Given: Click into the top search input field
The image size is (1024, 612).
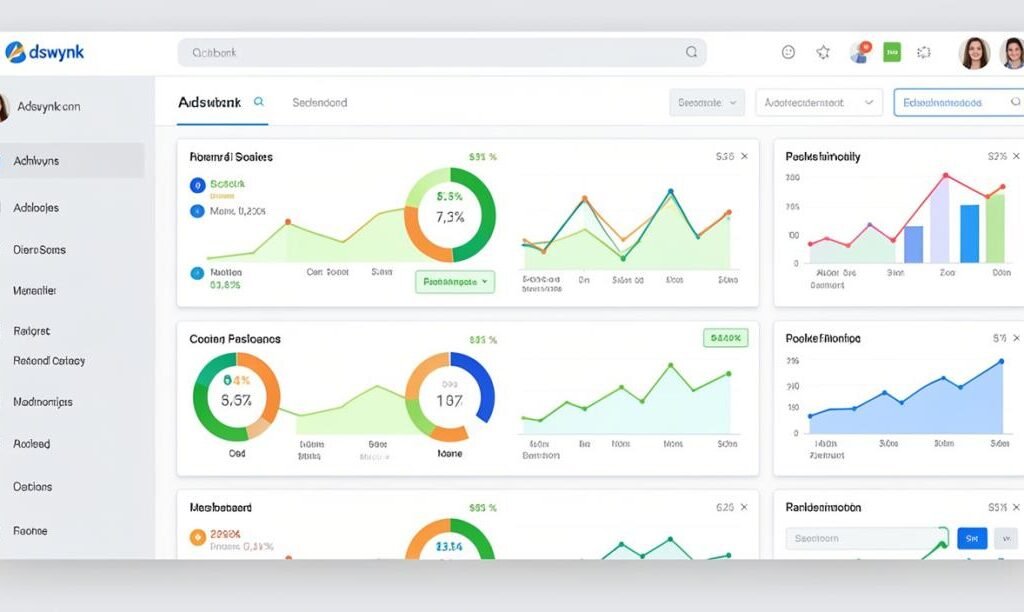Looking at the screenshot, I should coord(430,52).
